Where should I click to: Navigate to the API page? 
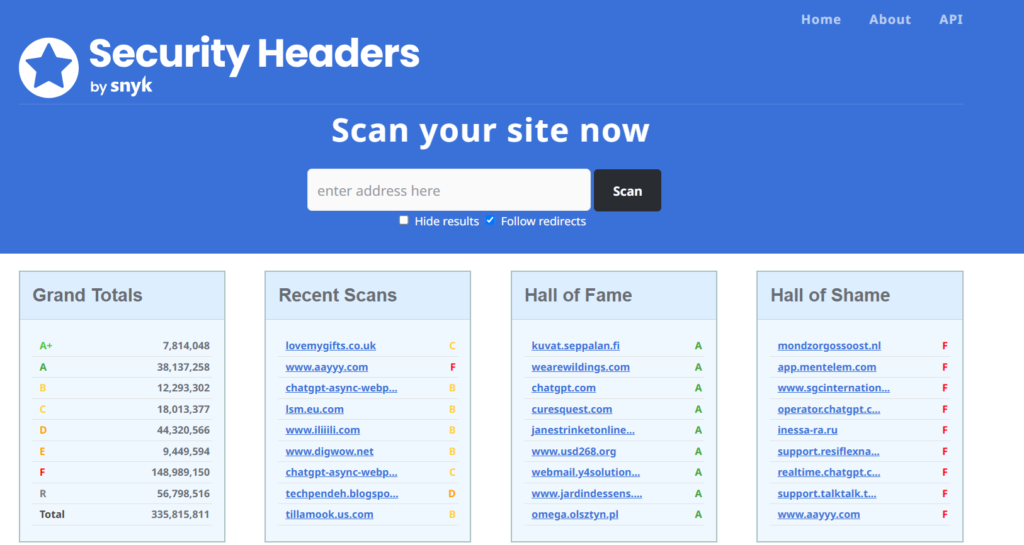click(x=951, y=20)
